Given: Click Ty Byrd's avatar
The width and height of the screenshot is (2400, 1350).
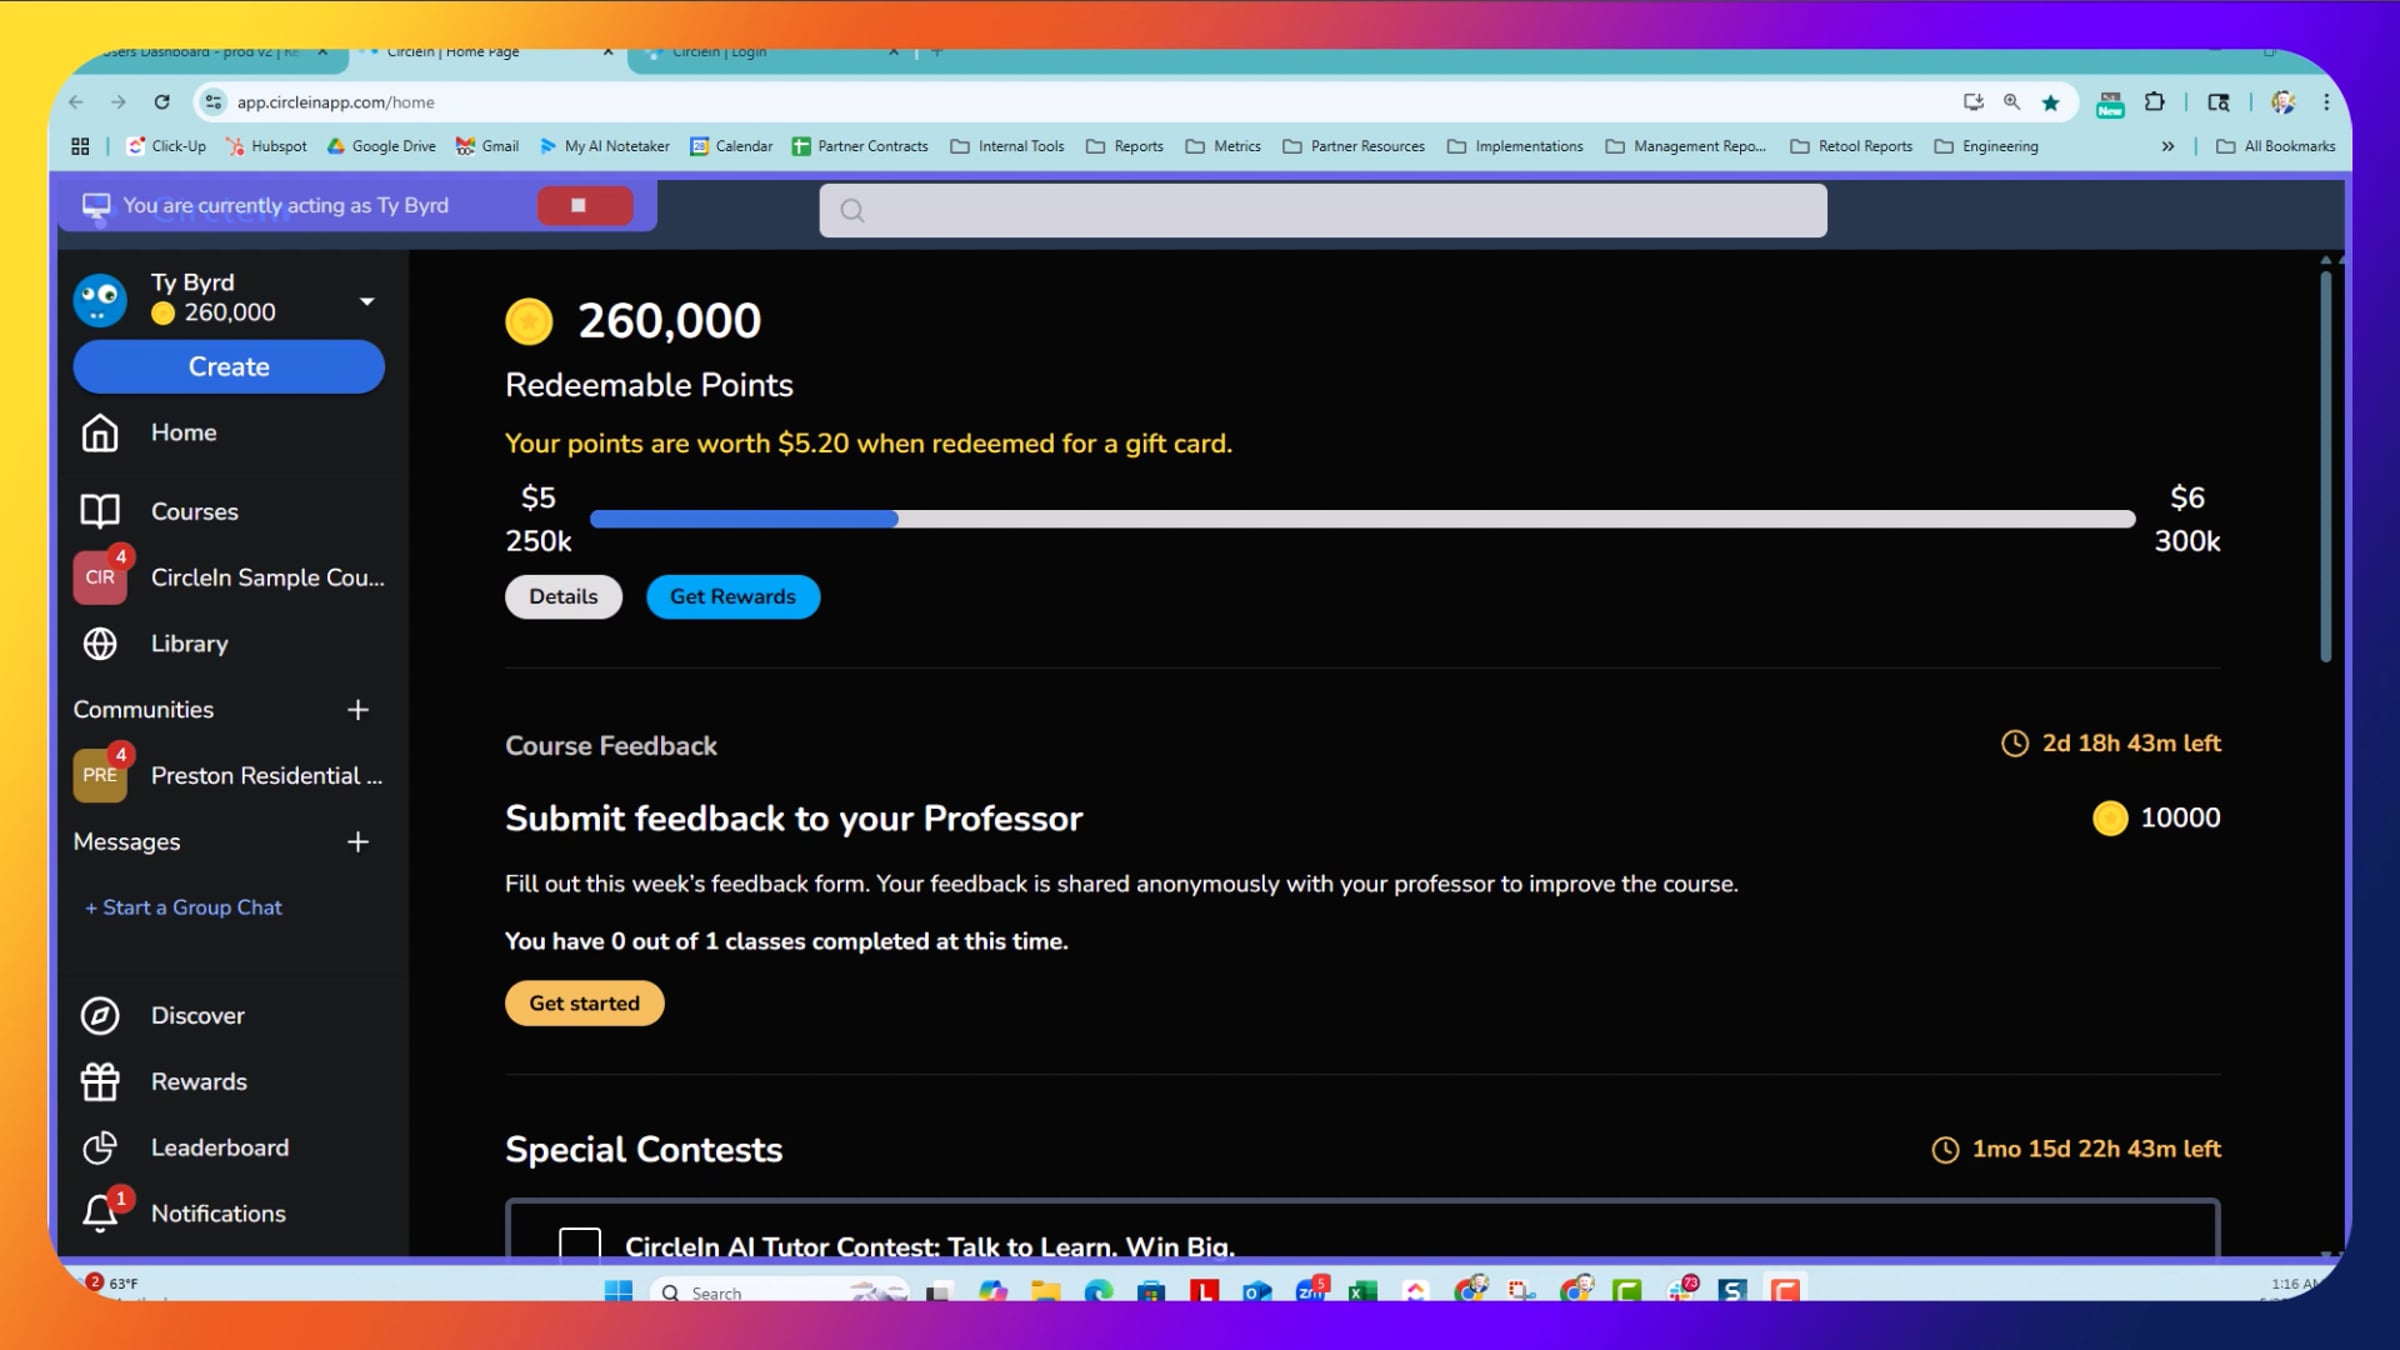Looking at the screenshot, I should tap(100, 299).
